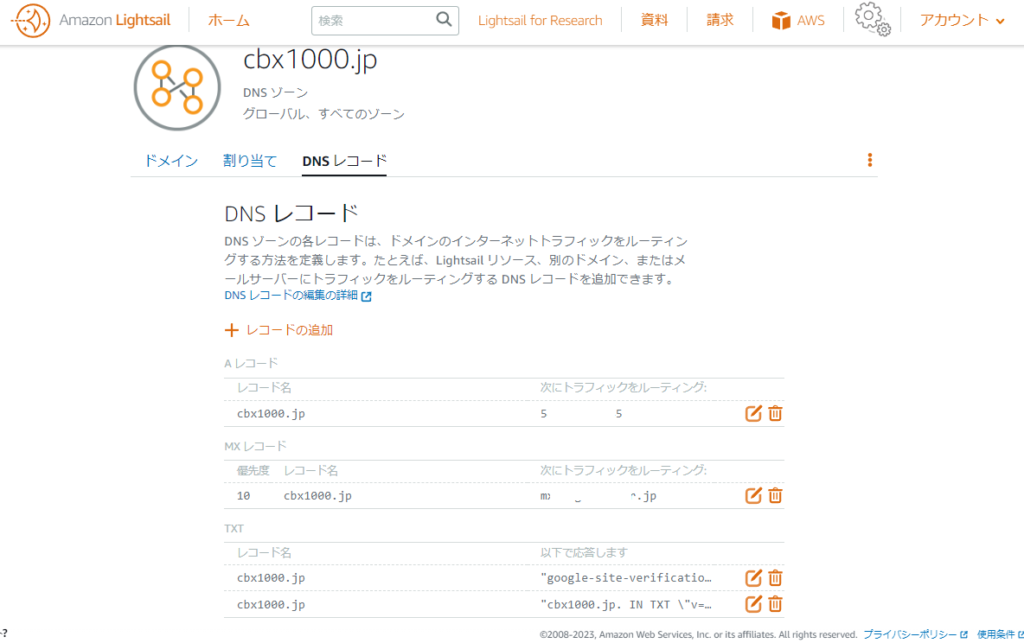This screenshot has height=643, width=1024.
Task: Open the プライバシーポリシー link
Action: (x=910, y=635)
